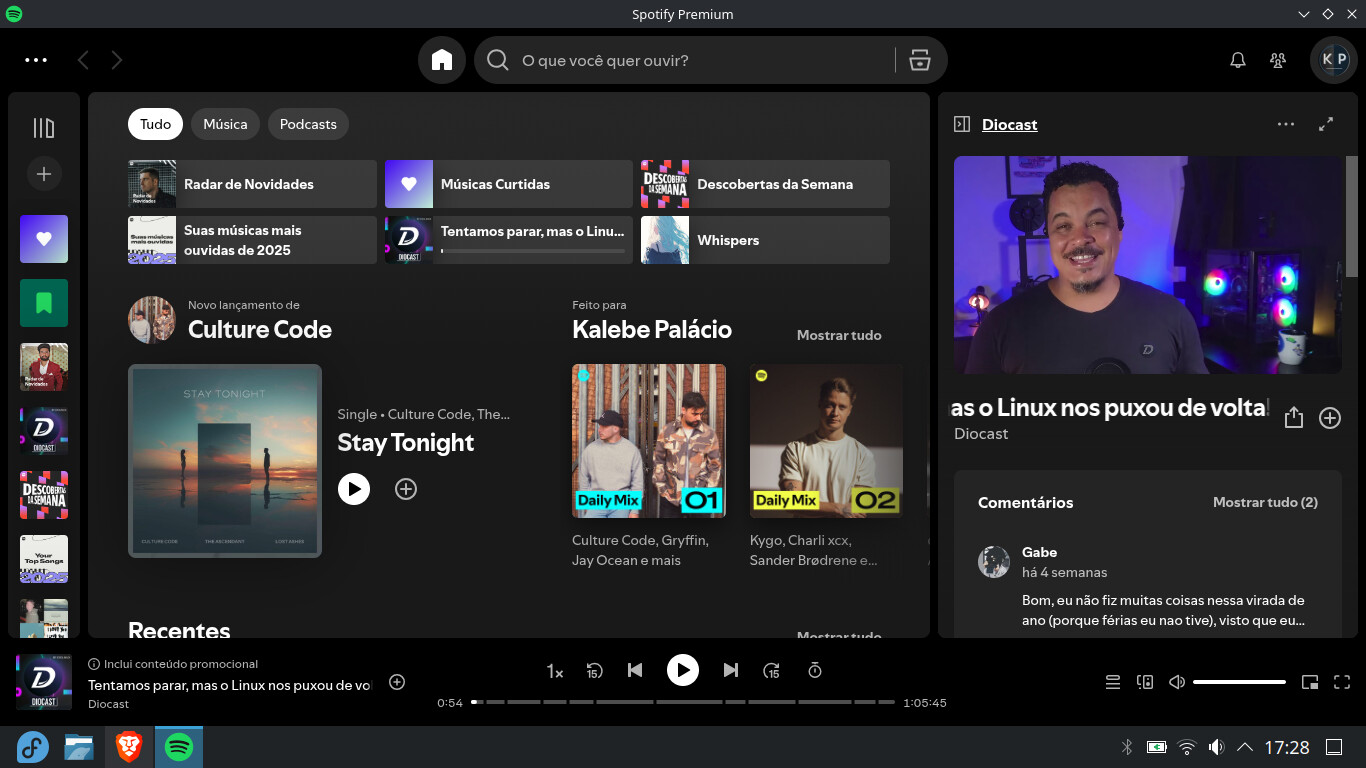Open the notifications bell
This screenshot has height=768, width=1366.
(1237, 60)
